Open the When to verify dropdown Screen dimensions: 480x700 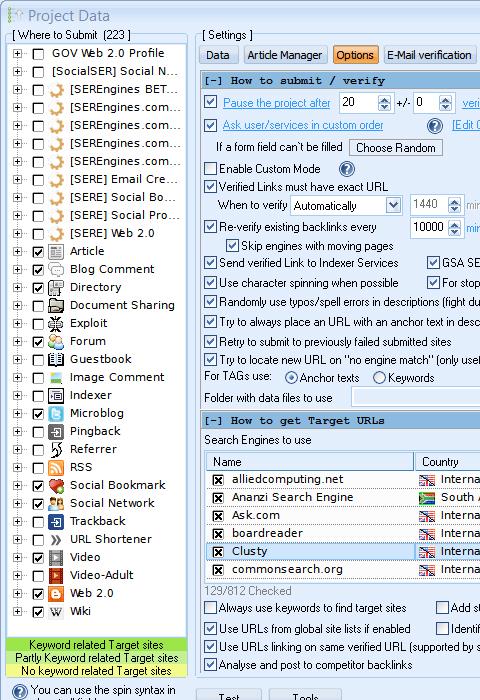[x=393, y=205]
